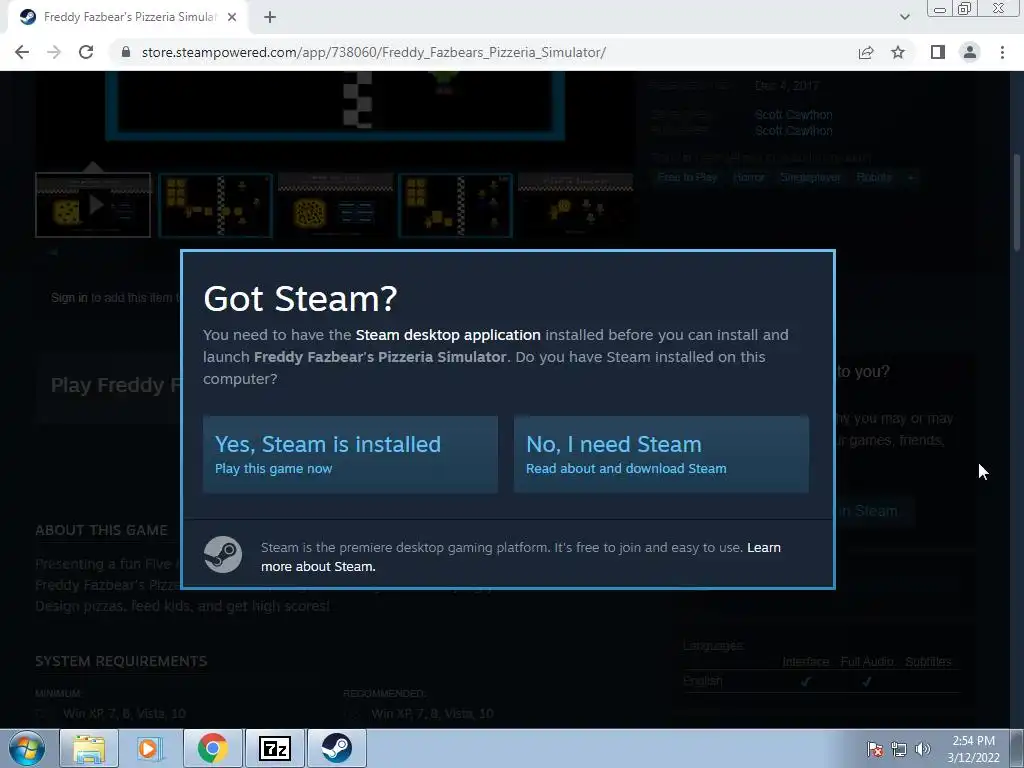Open Steam from the taskbar

[x=336, y=748]
